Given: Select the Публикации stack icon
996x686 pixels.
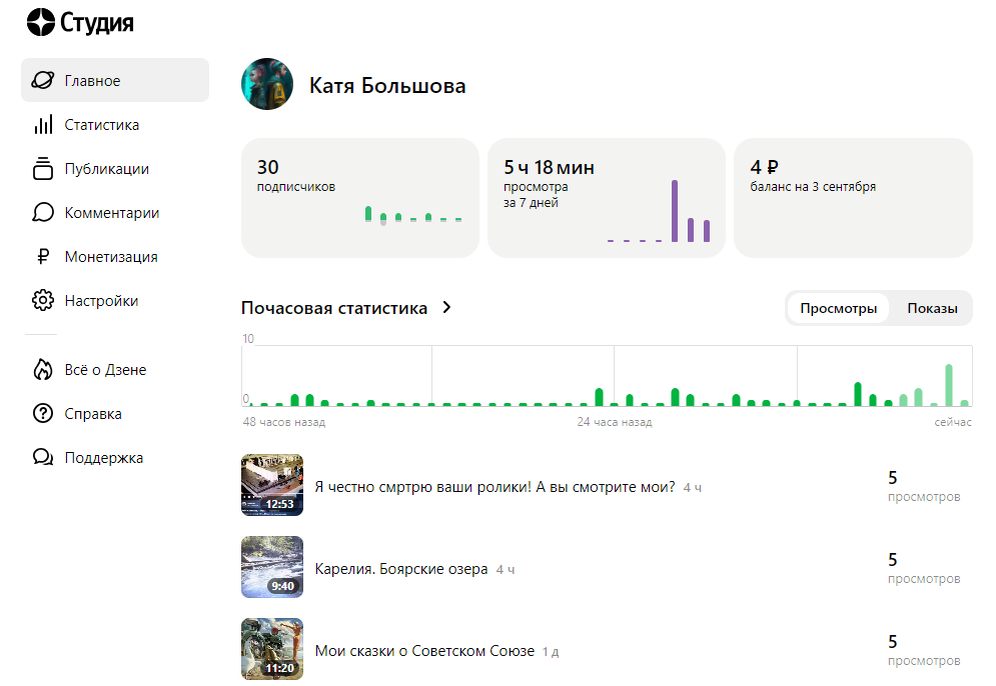Looking at the screenshot, I should coord(43,168).
